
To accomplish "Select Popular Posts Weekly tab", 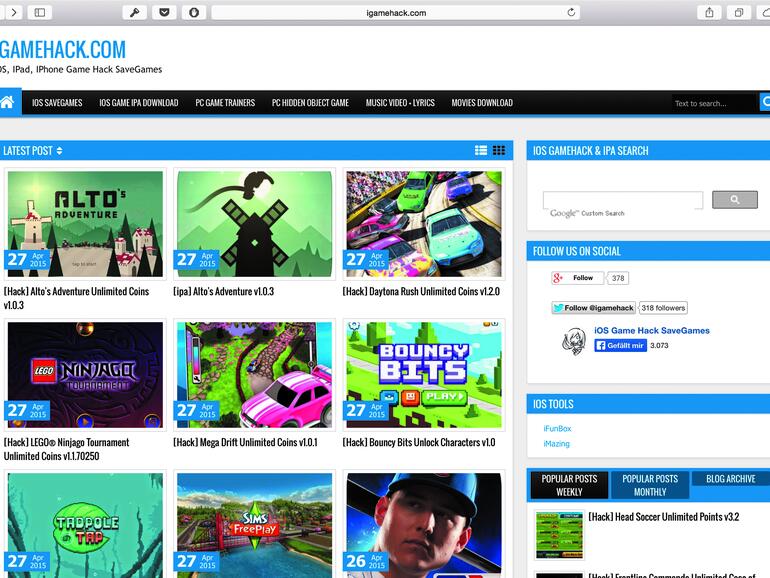I will pyautogui.click(x=569, y=485).
